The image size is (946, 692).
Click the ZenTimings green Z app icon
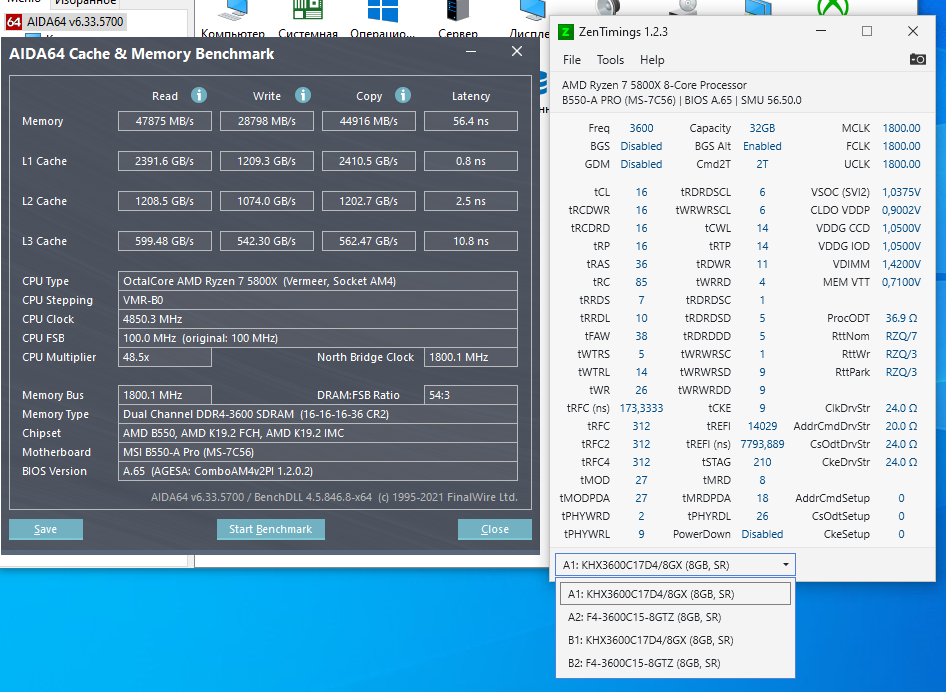click(x=565, y=32)
